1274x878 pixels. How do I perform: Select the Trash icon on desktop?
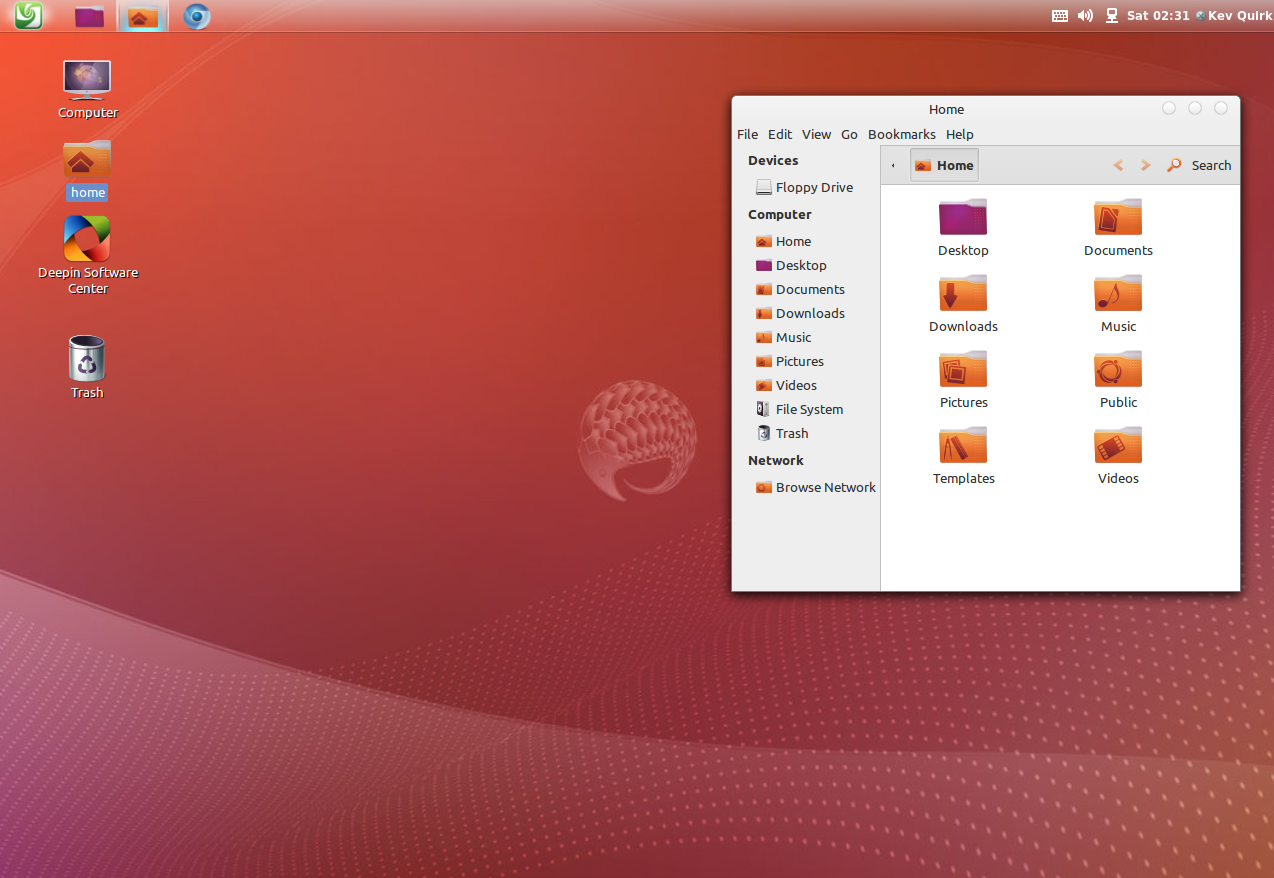click(87, 359)
